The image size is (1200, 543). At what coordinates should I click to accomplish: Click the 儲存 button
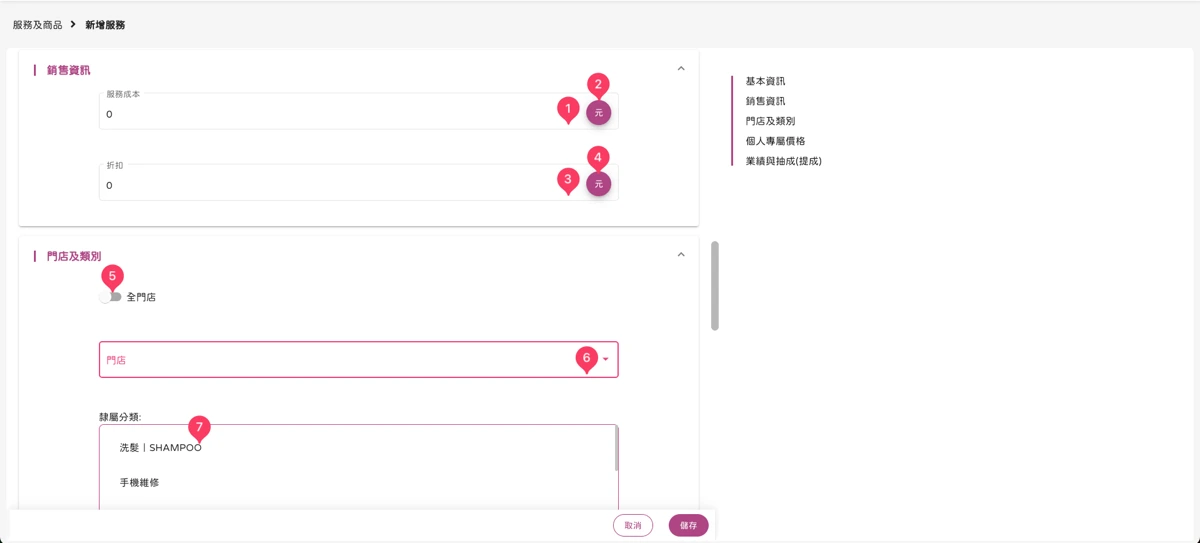click(x=689, y=525)
